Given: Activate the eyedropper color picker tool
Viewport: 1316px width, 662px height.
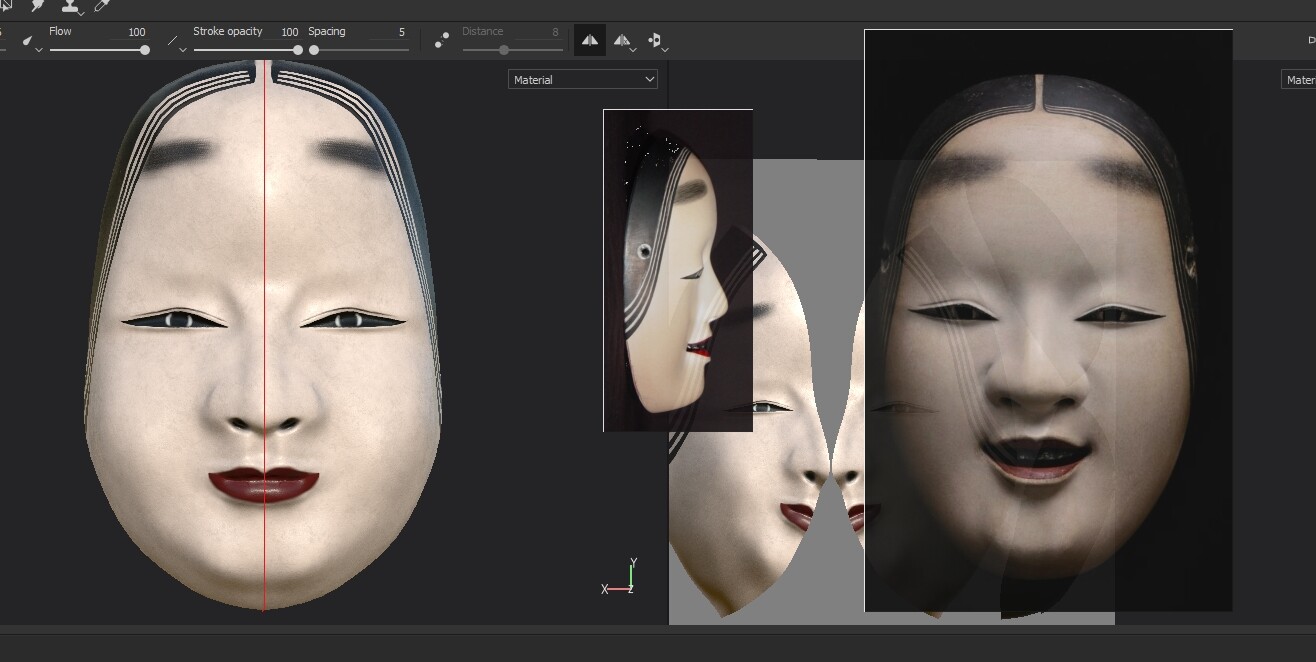Looking at the screenshot, I should pyautogui.click(x=100, y=5).
